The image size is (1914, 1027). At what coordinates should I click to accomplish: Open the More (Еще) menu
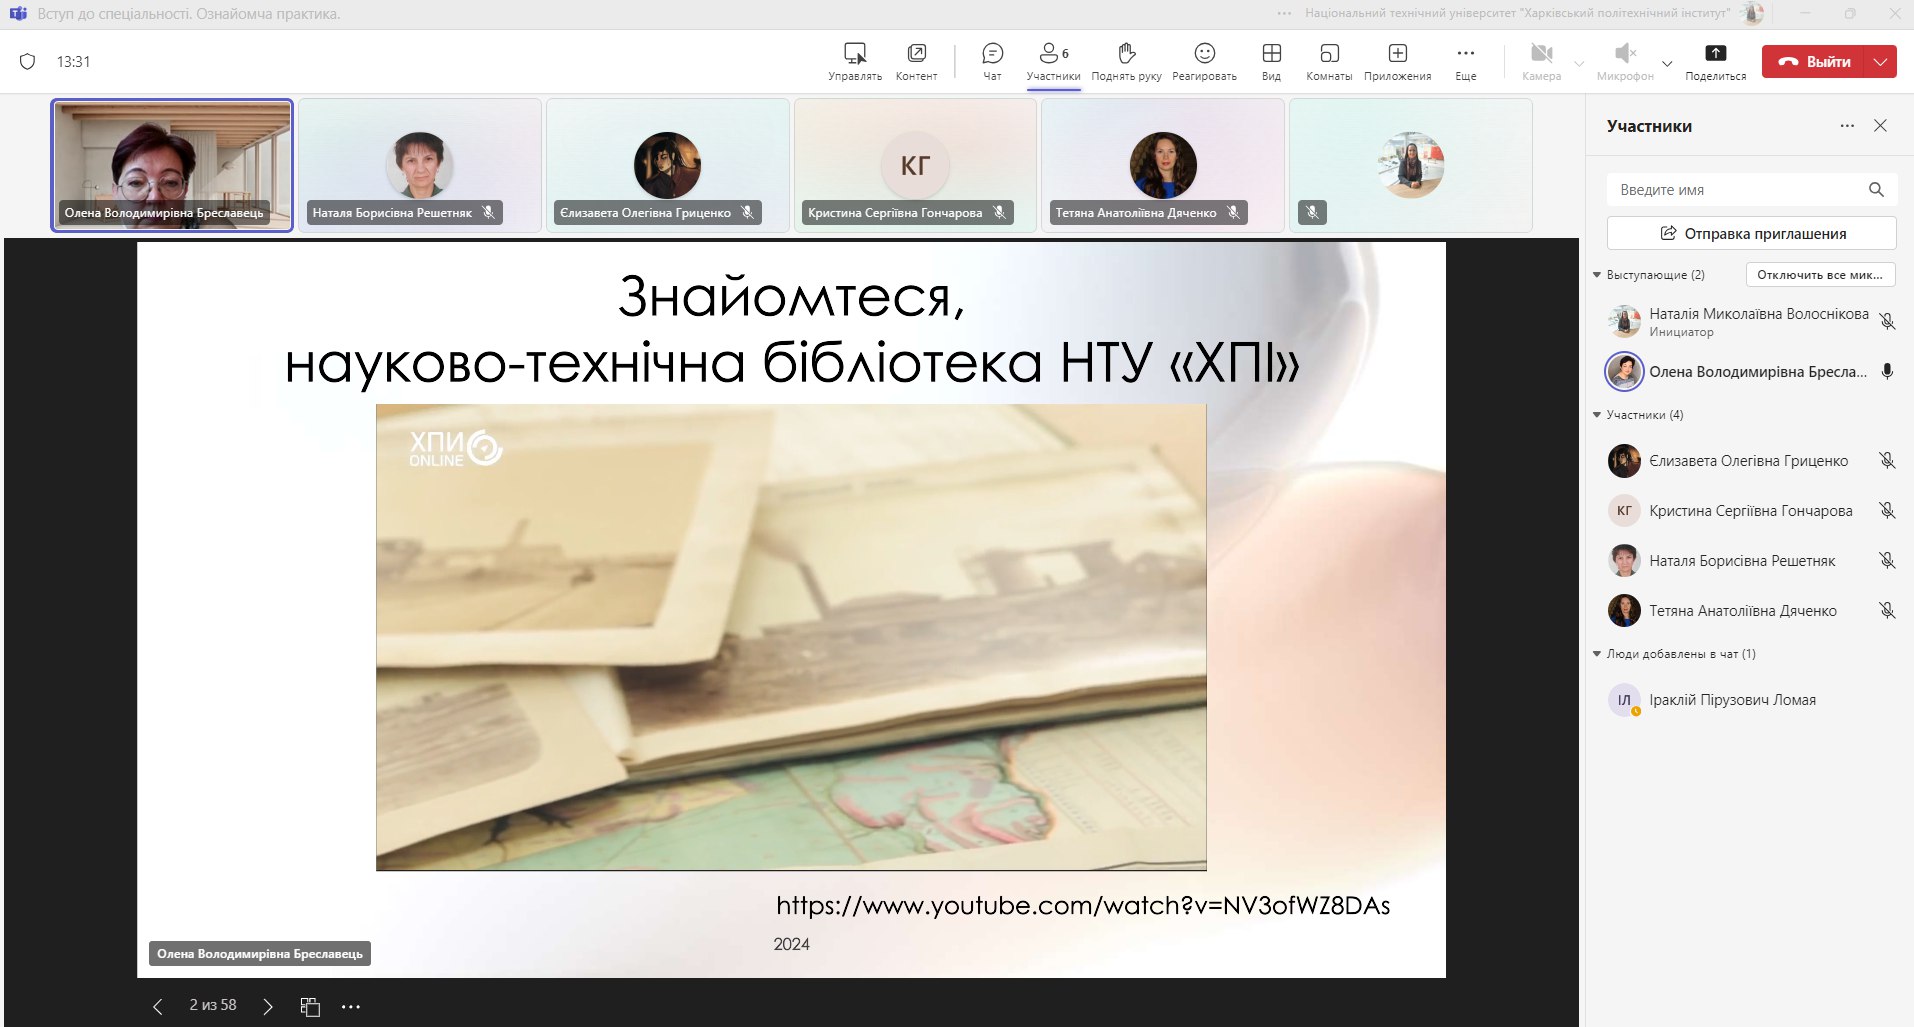point(1465,54)
